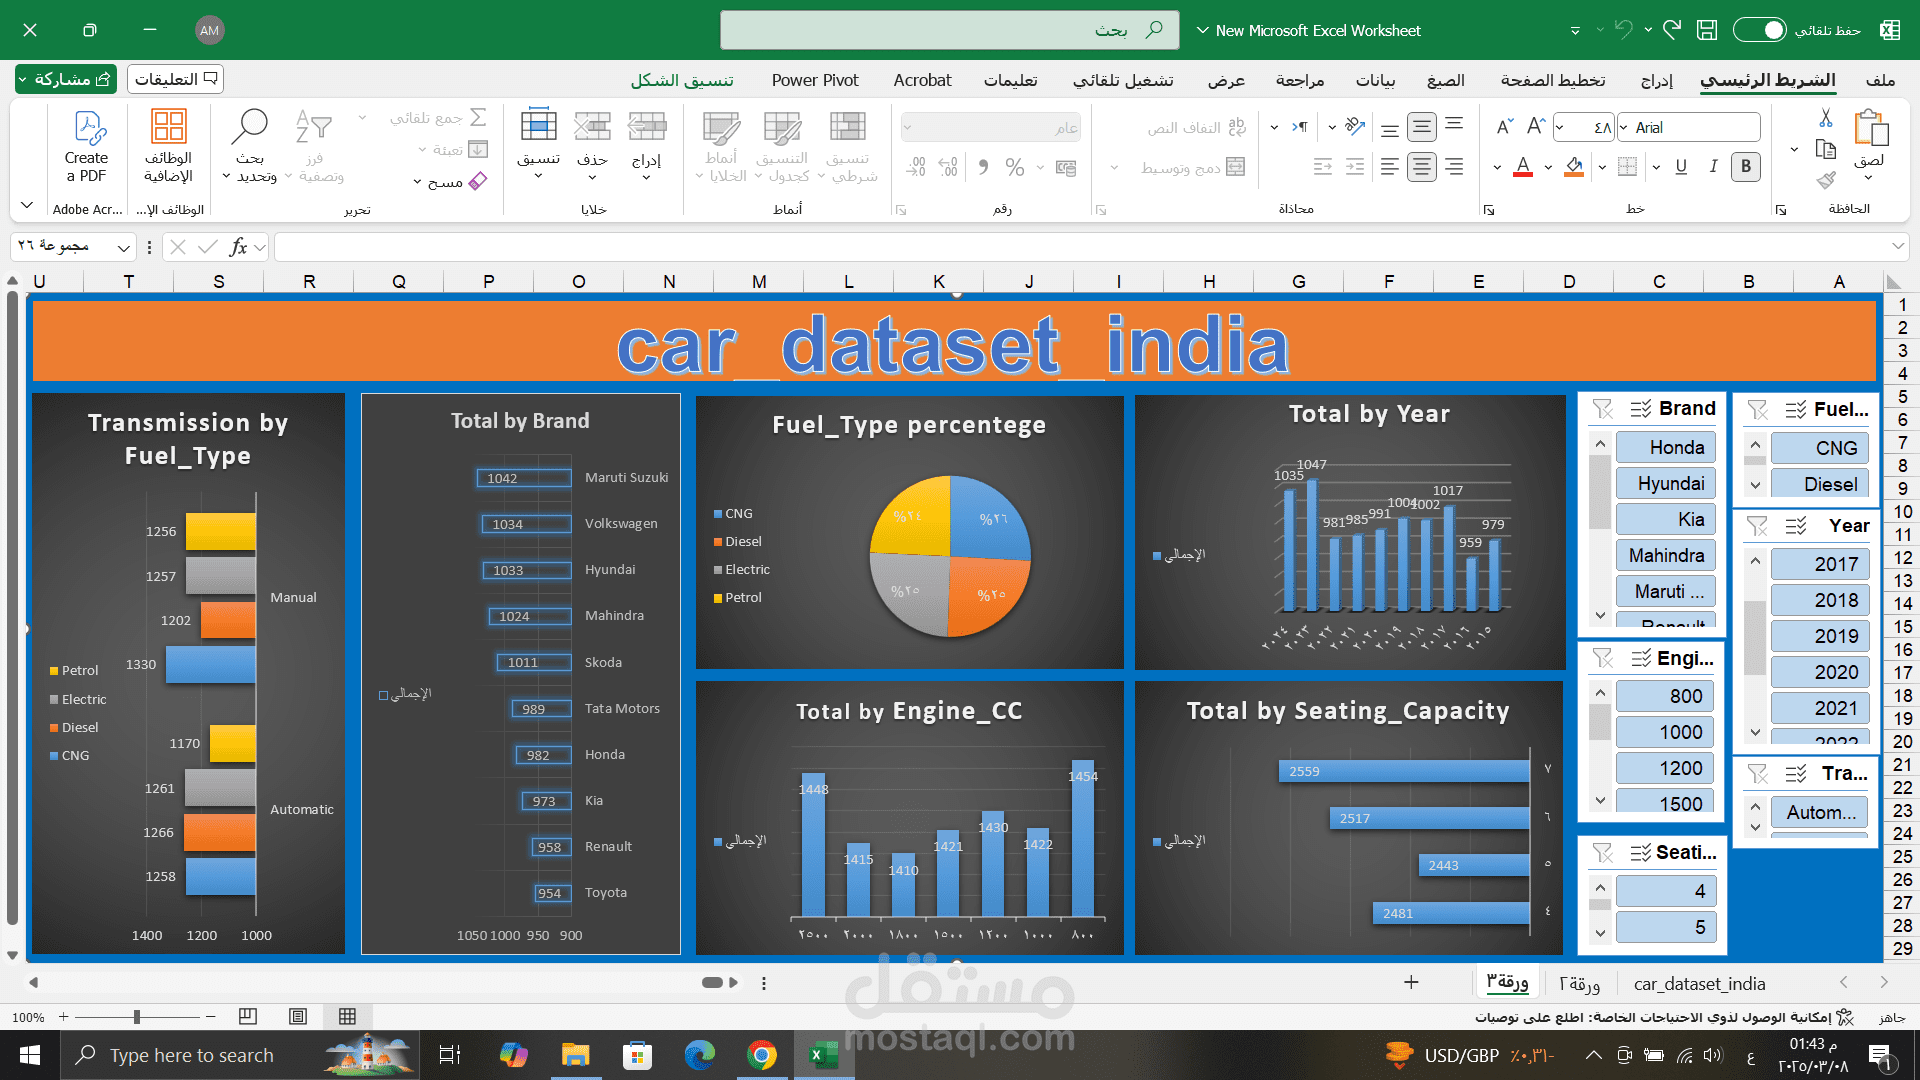
Task: Select Diesel in the Fuel slicer
Action: pyautogui.click(x=1820, y=484)
